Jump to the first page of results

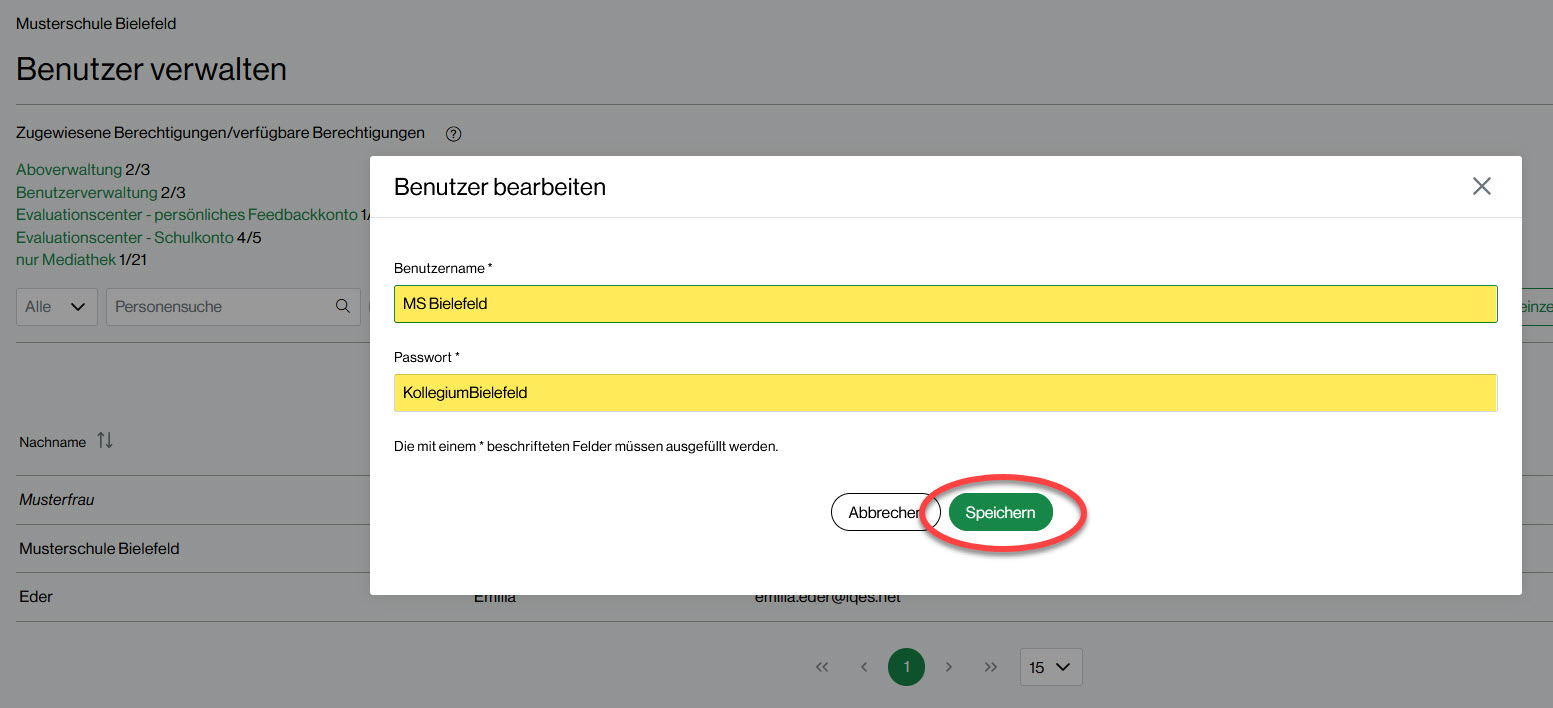point(822,667)
